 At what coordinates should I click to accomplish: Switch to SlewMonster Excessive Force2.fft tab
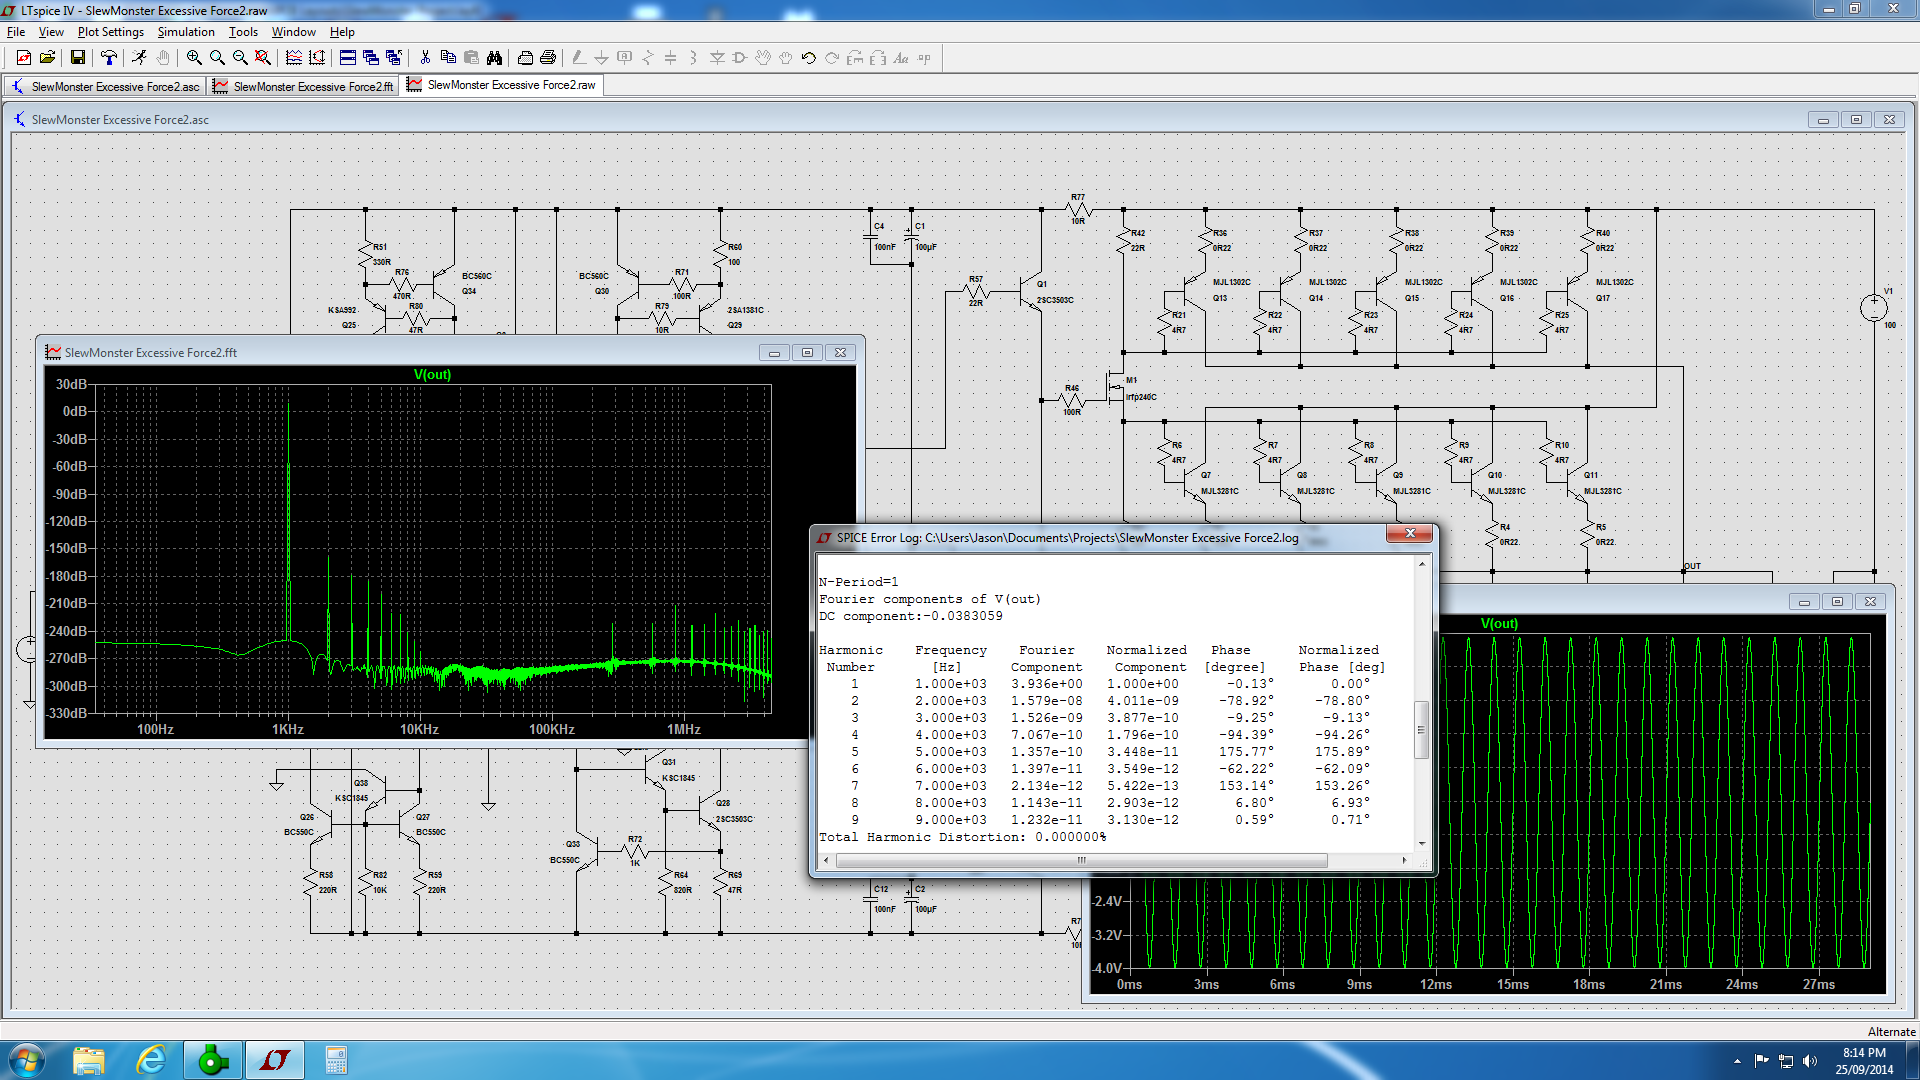[x=303, y=87]
